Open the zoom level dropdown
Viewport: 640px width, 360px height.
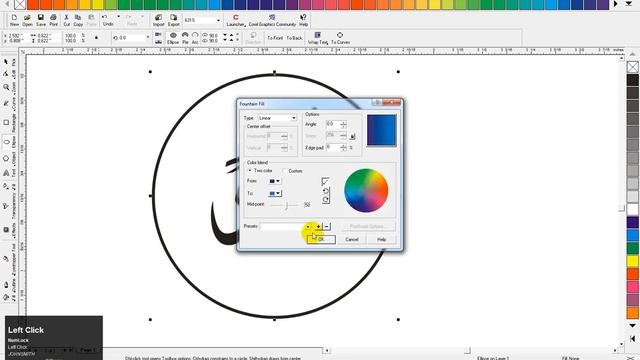click(x=218, y=20)
